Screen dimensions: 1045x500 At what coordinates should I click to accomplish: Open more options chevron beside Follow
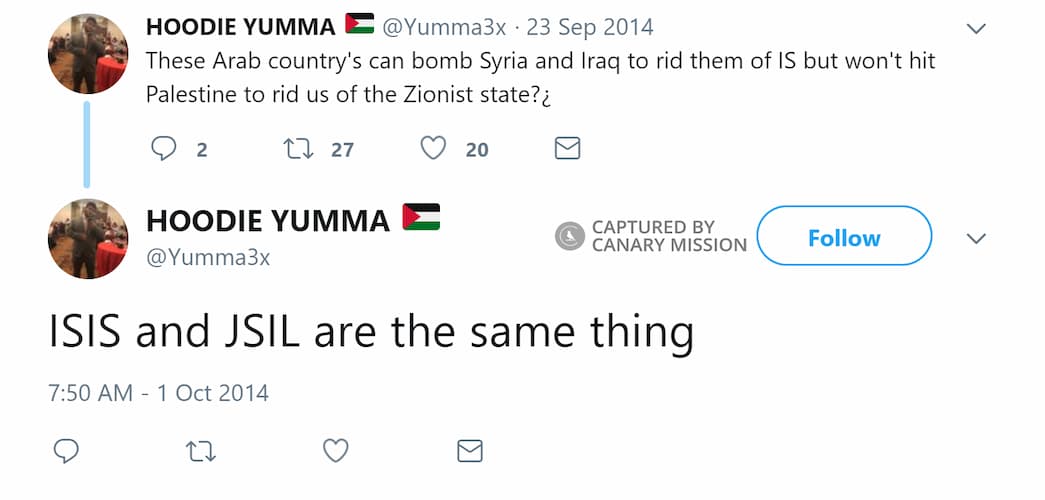[x=977, y=238]
